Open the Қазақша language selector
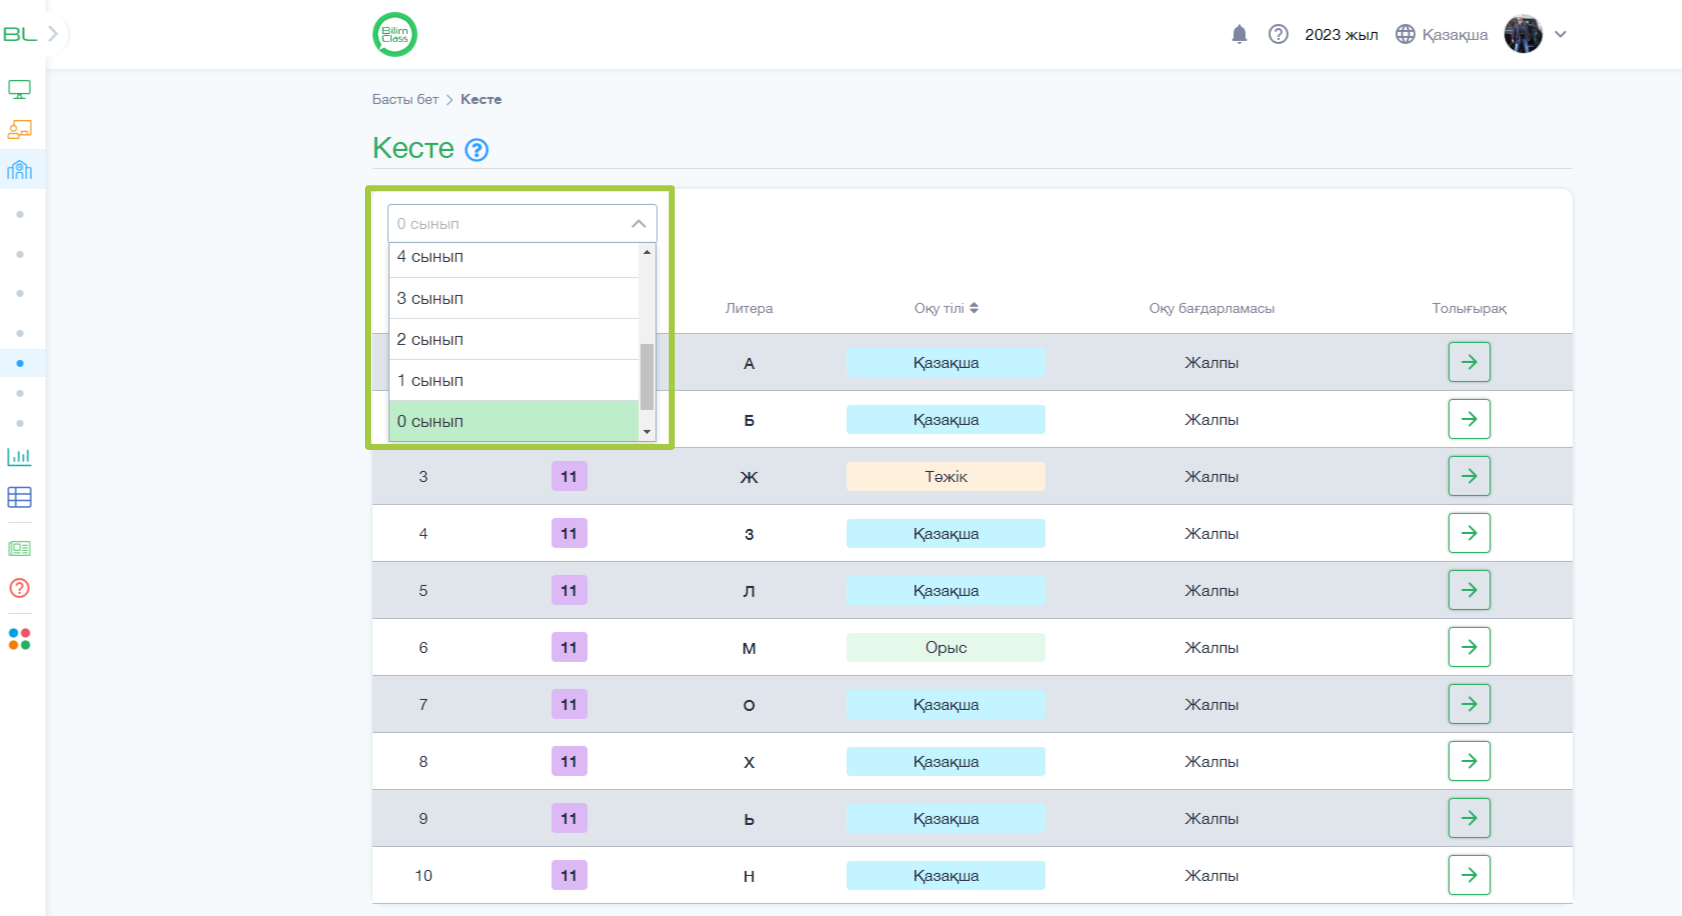 pyautogui.click(x=1442, y=35)
